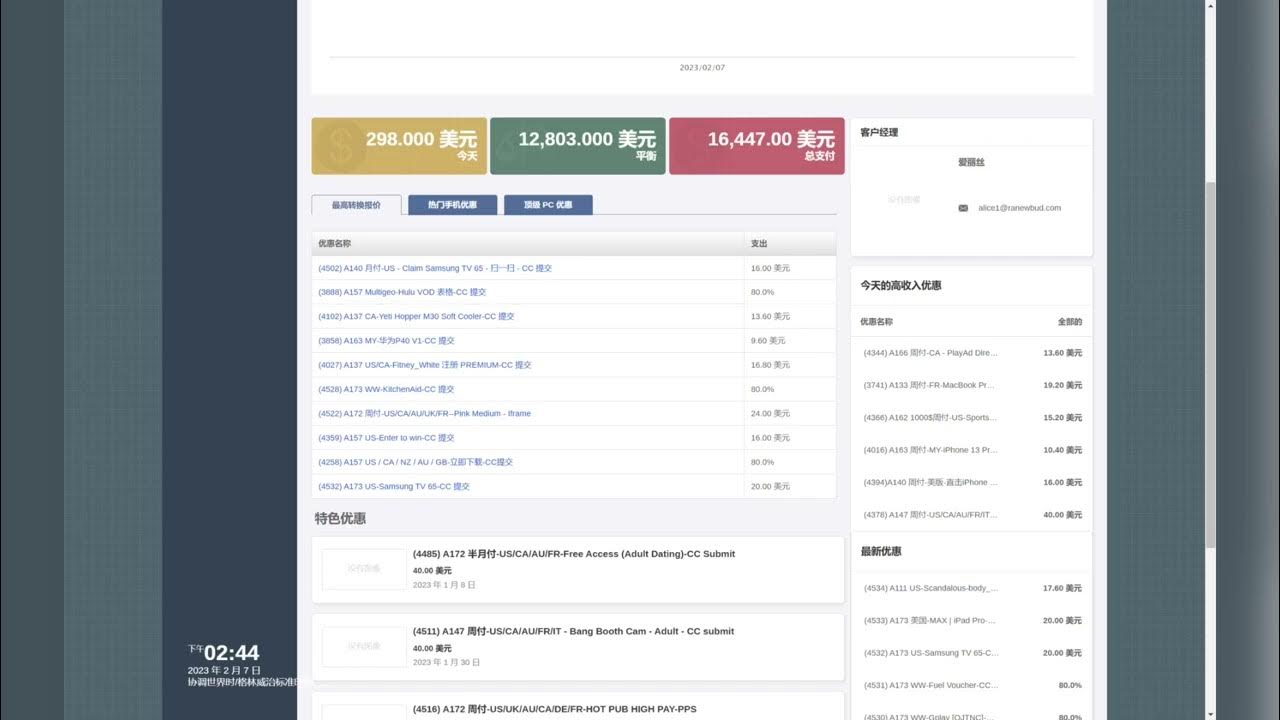
Task: Click the 02:44 clock overlay
Action: [232, 653]
